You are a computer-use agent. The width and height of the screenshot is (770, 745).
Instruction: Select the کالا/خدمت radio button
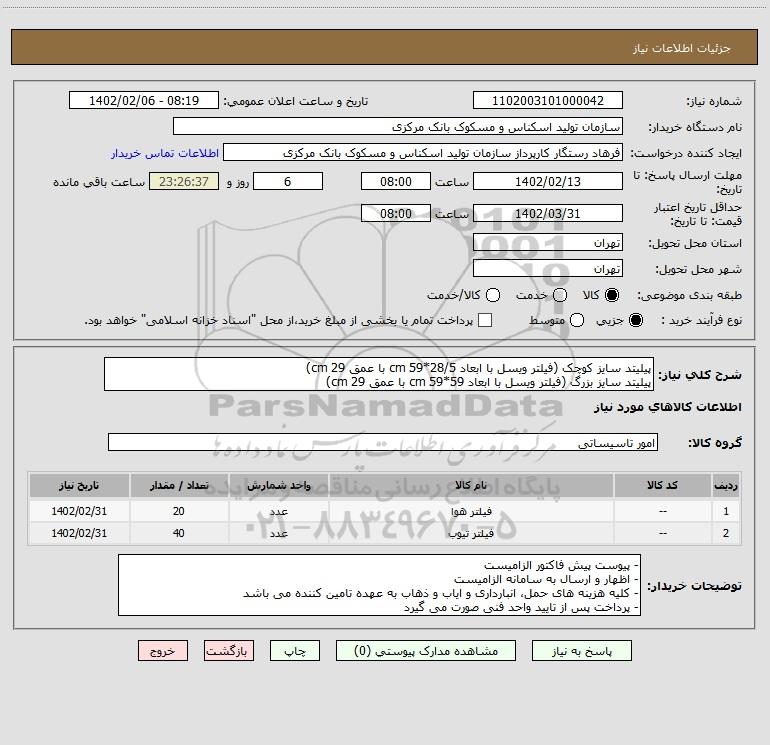[x=493, y=295]
